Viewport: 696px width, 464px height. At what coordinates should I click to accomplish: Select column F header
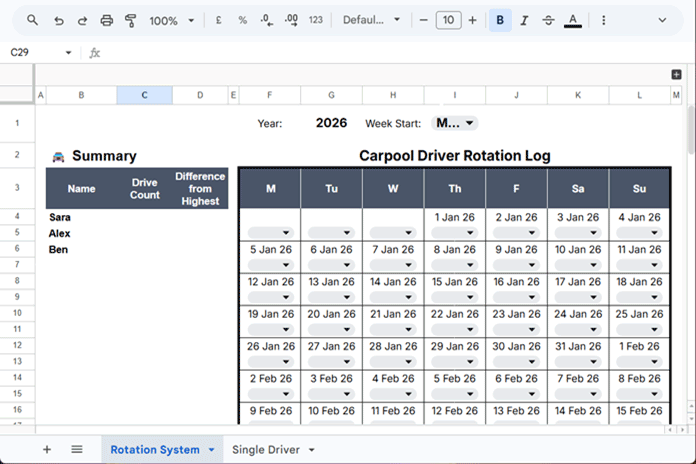coord(269,95)
